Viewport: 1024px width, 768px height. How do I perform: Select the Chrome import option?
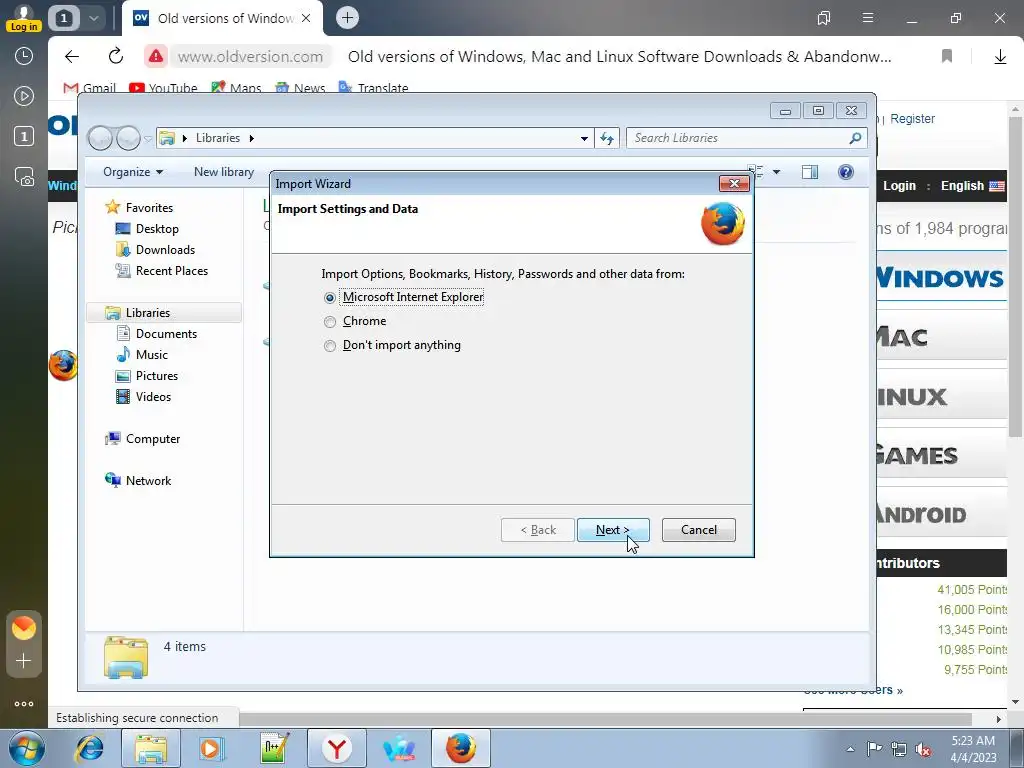point(330,321)
